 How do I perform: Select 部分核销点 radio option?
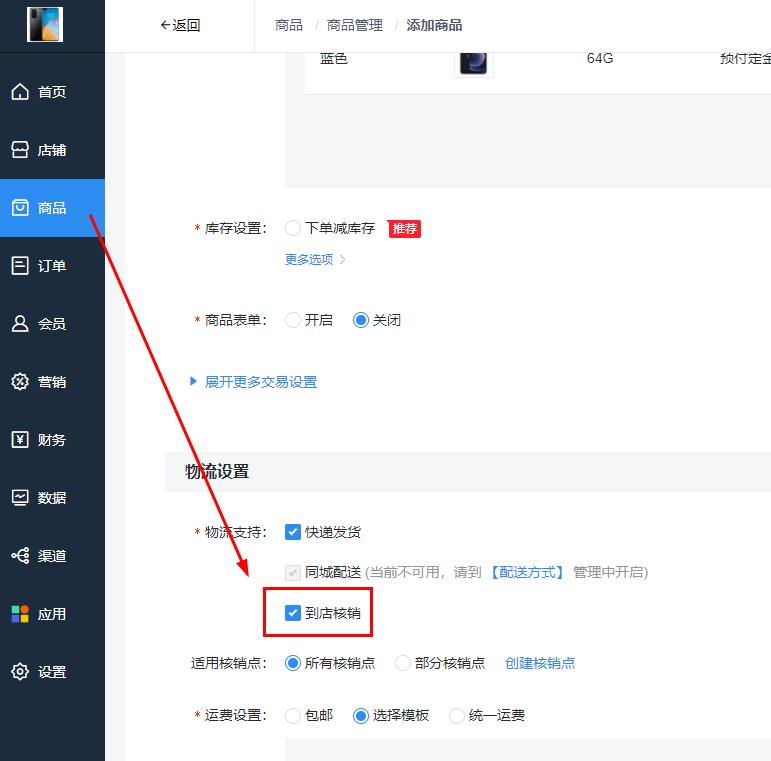[x=403, y=663]
